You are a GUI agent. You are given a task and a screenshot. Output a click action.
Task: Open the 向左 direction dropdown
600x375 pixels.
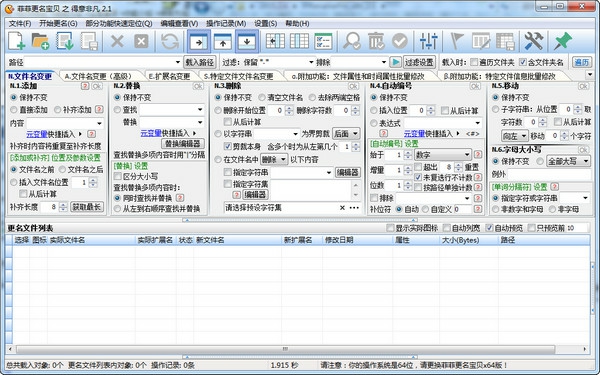tap(515, 136)
